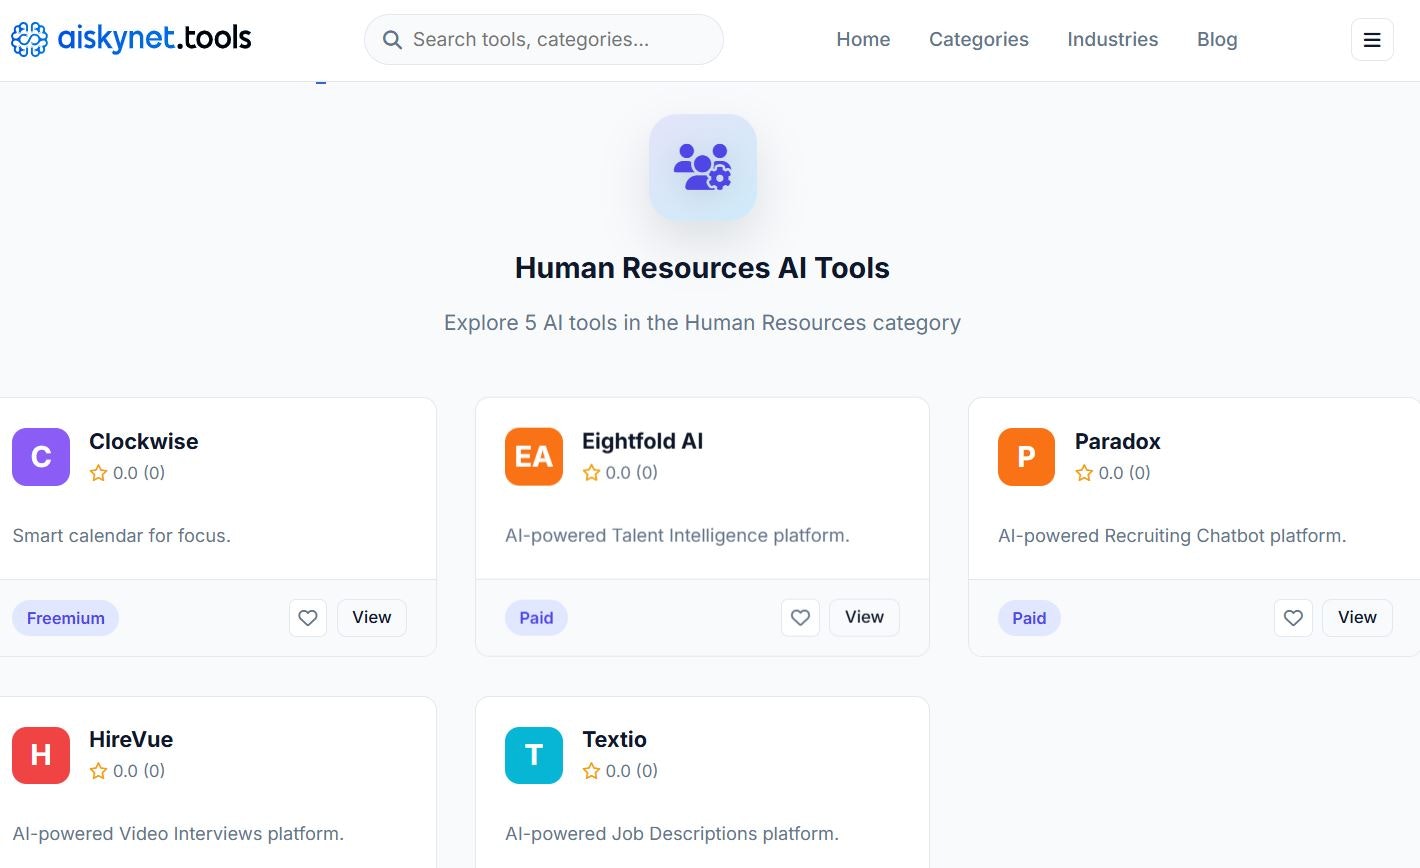Click 'AI-powered Recruiting Chatbot platform.' text
The height and width of the screenshot is (868, 1420).
tap(1172, 536)
